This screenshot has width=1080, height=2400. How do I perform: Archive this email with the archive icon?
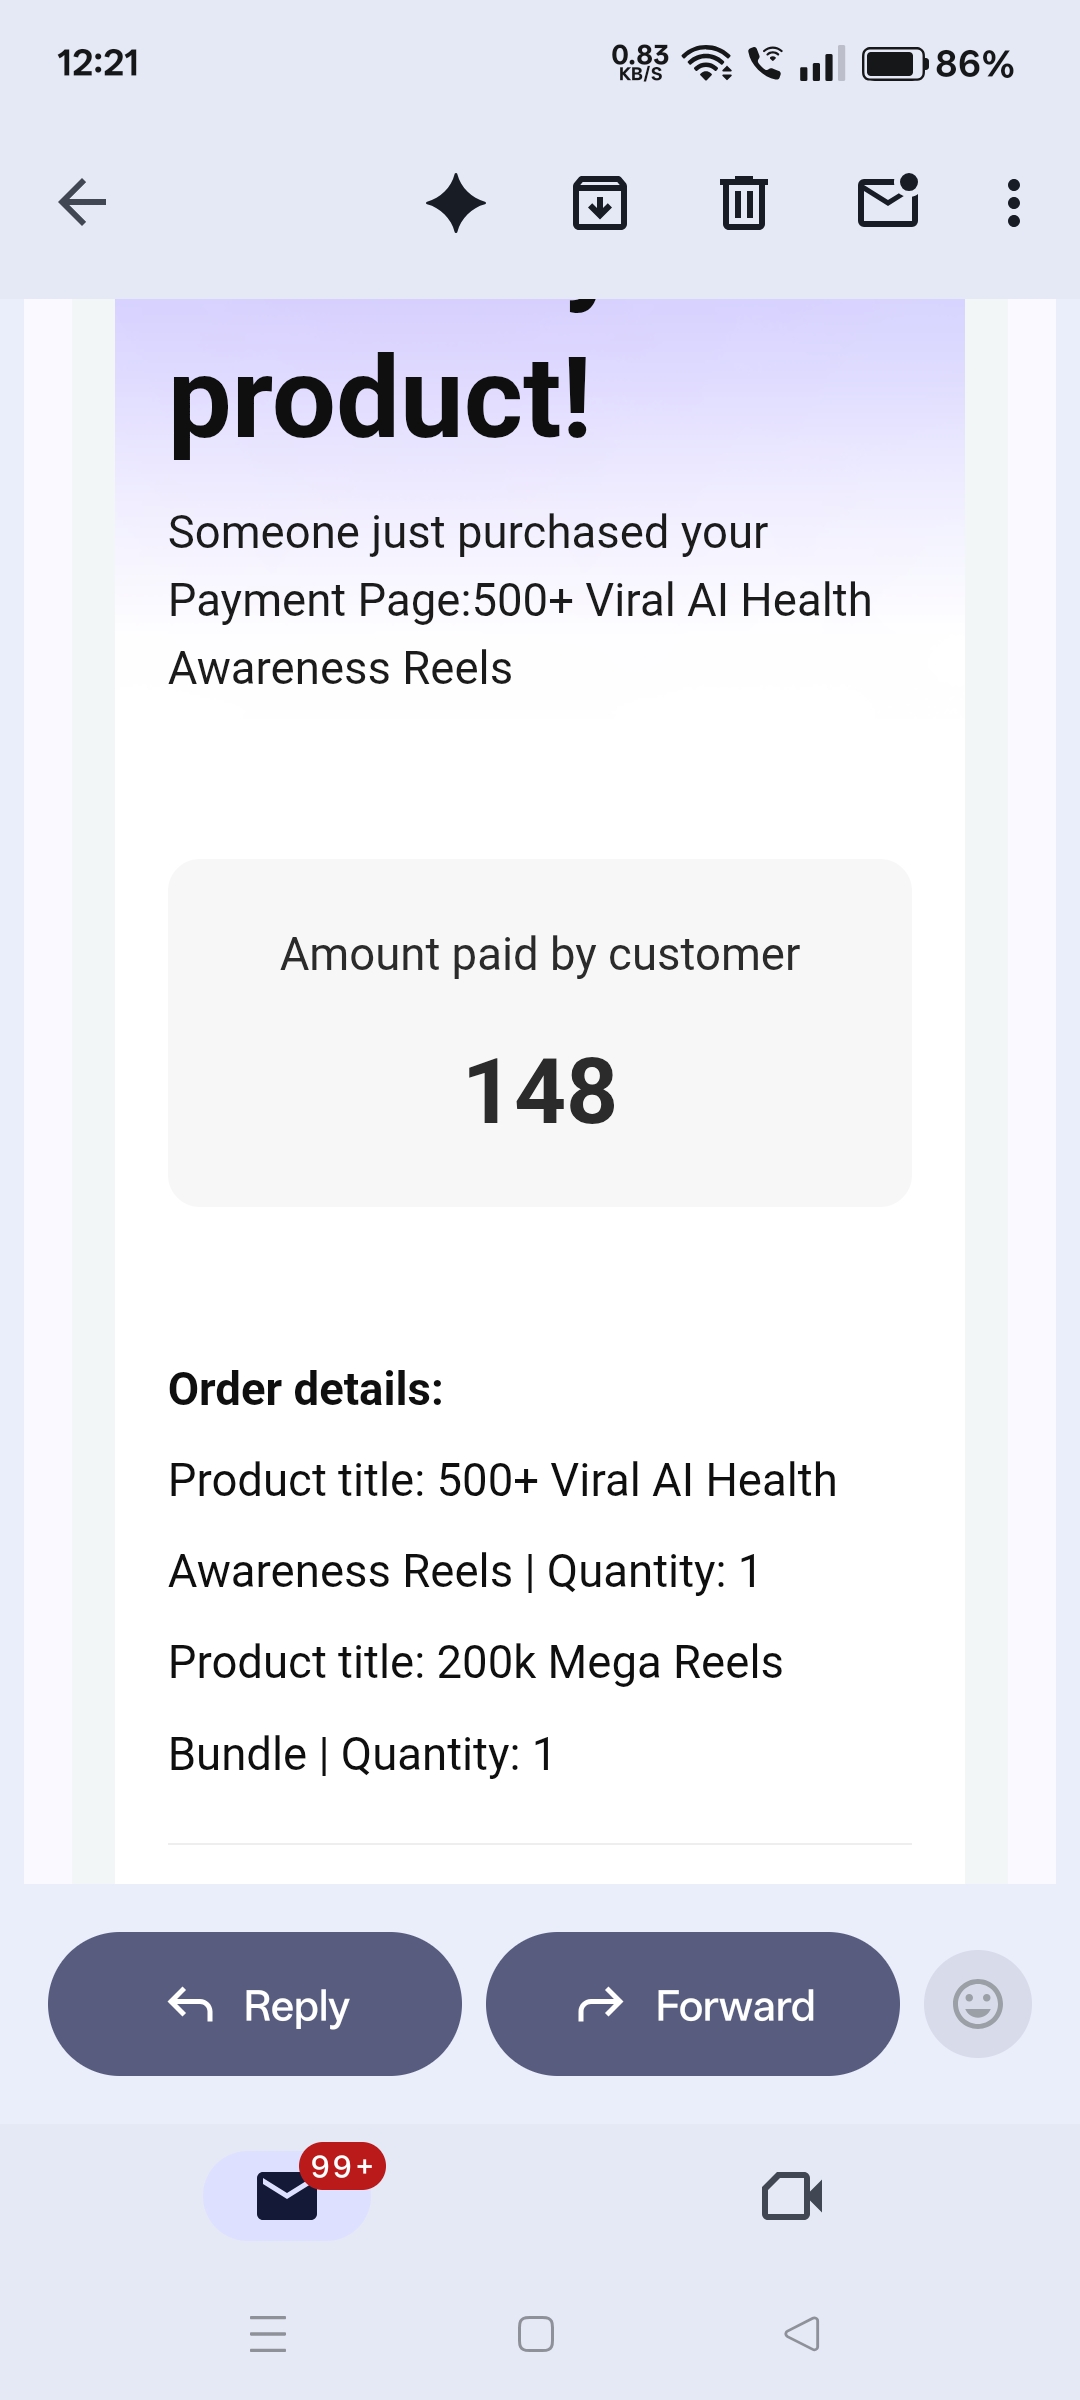coord(600,203)
